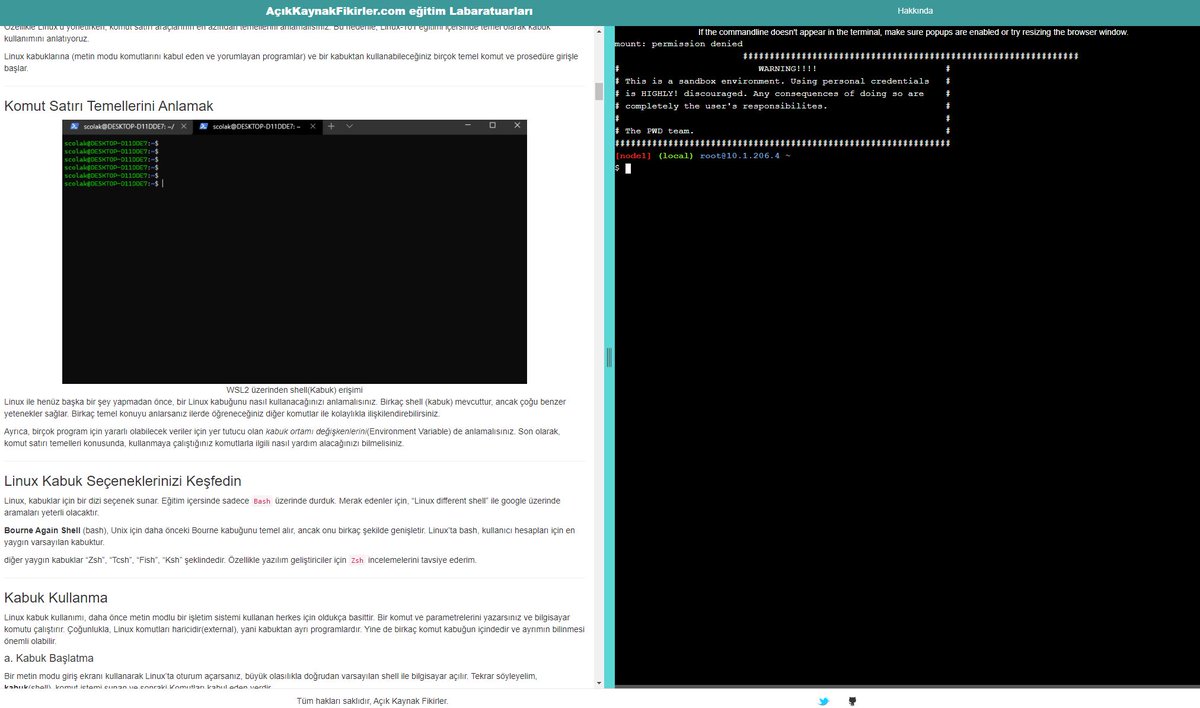Click the italic "kabuk ortamı değişkenlerin" text
1200x708 pixels.
(x=315, y=431)
